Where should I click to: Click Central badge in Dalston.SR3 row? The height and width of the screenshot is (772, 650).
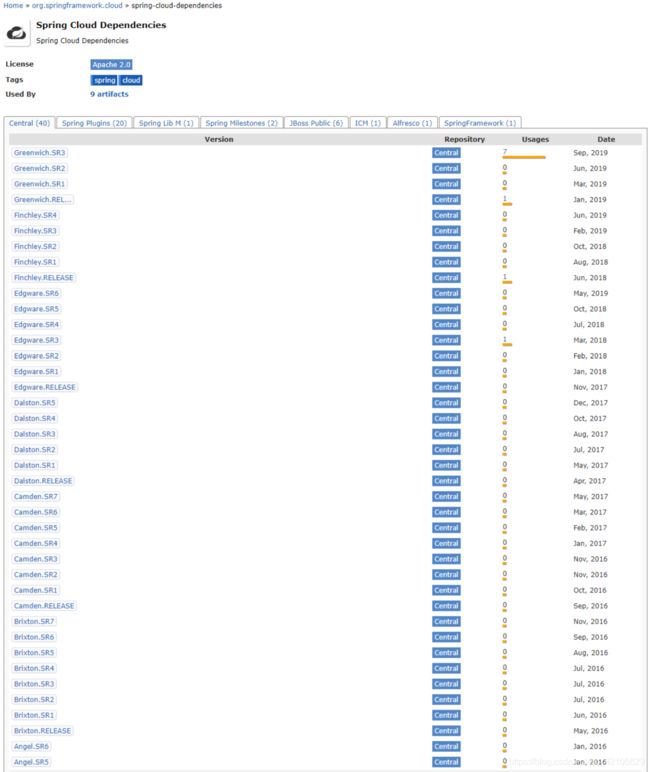(x=446, y=434)
